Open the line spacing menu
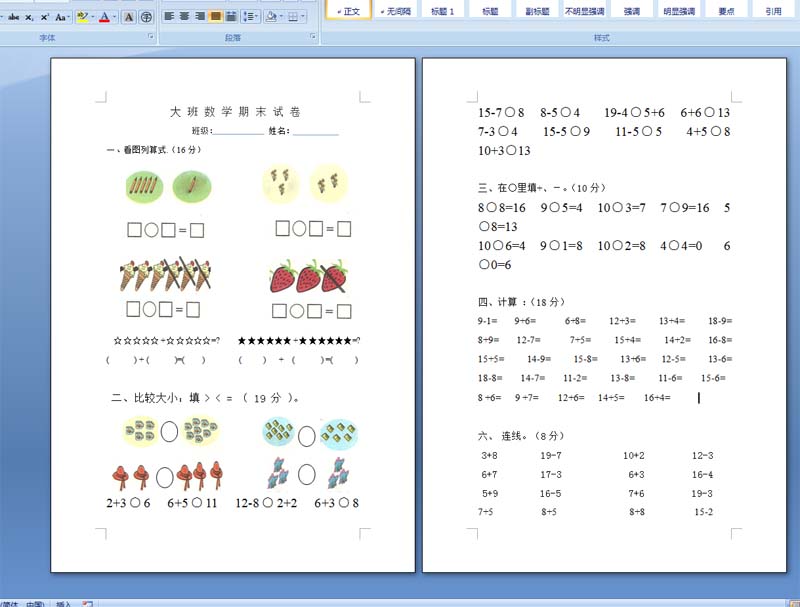 pyautogui.click(x=251, y=17)
